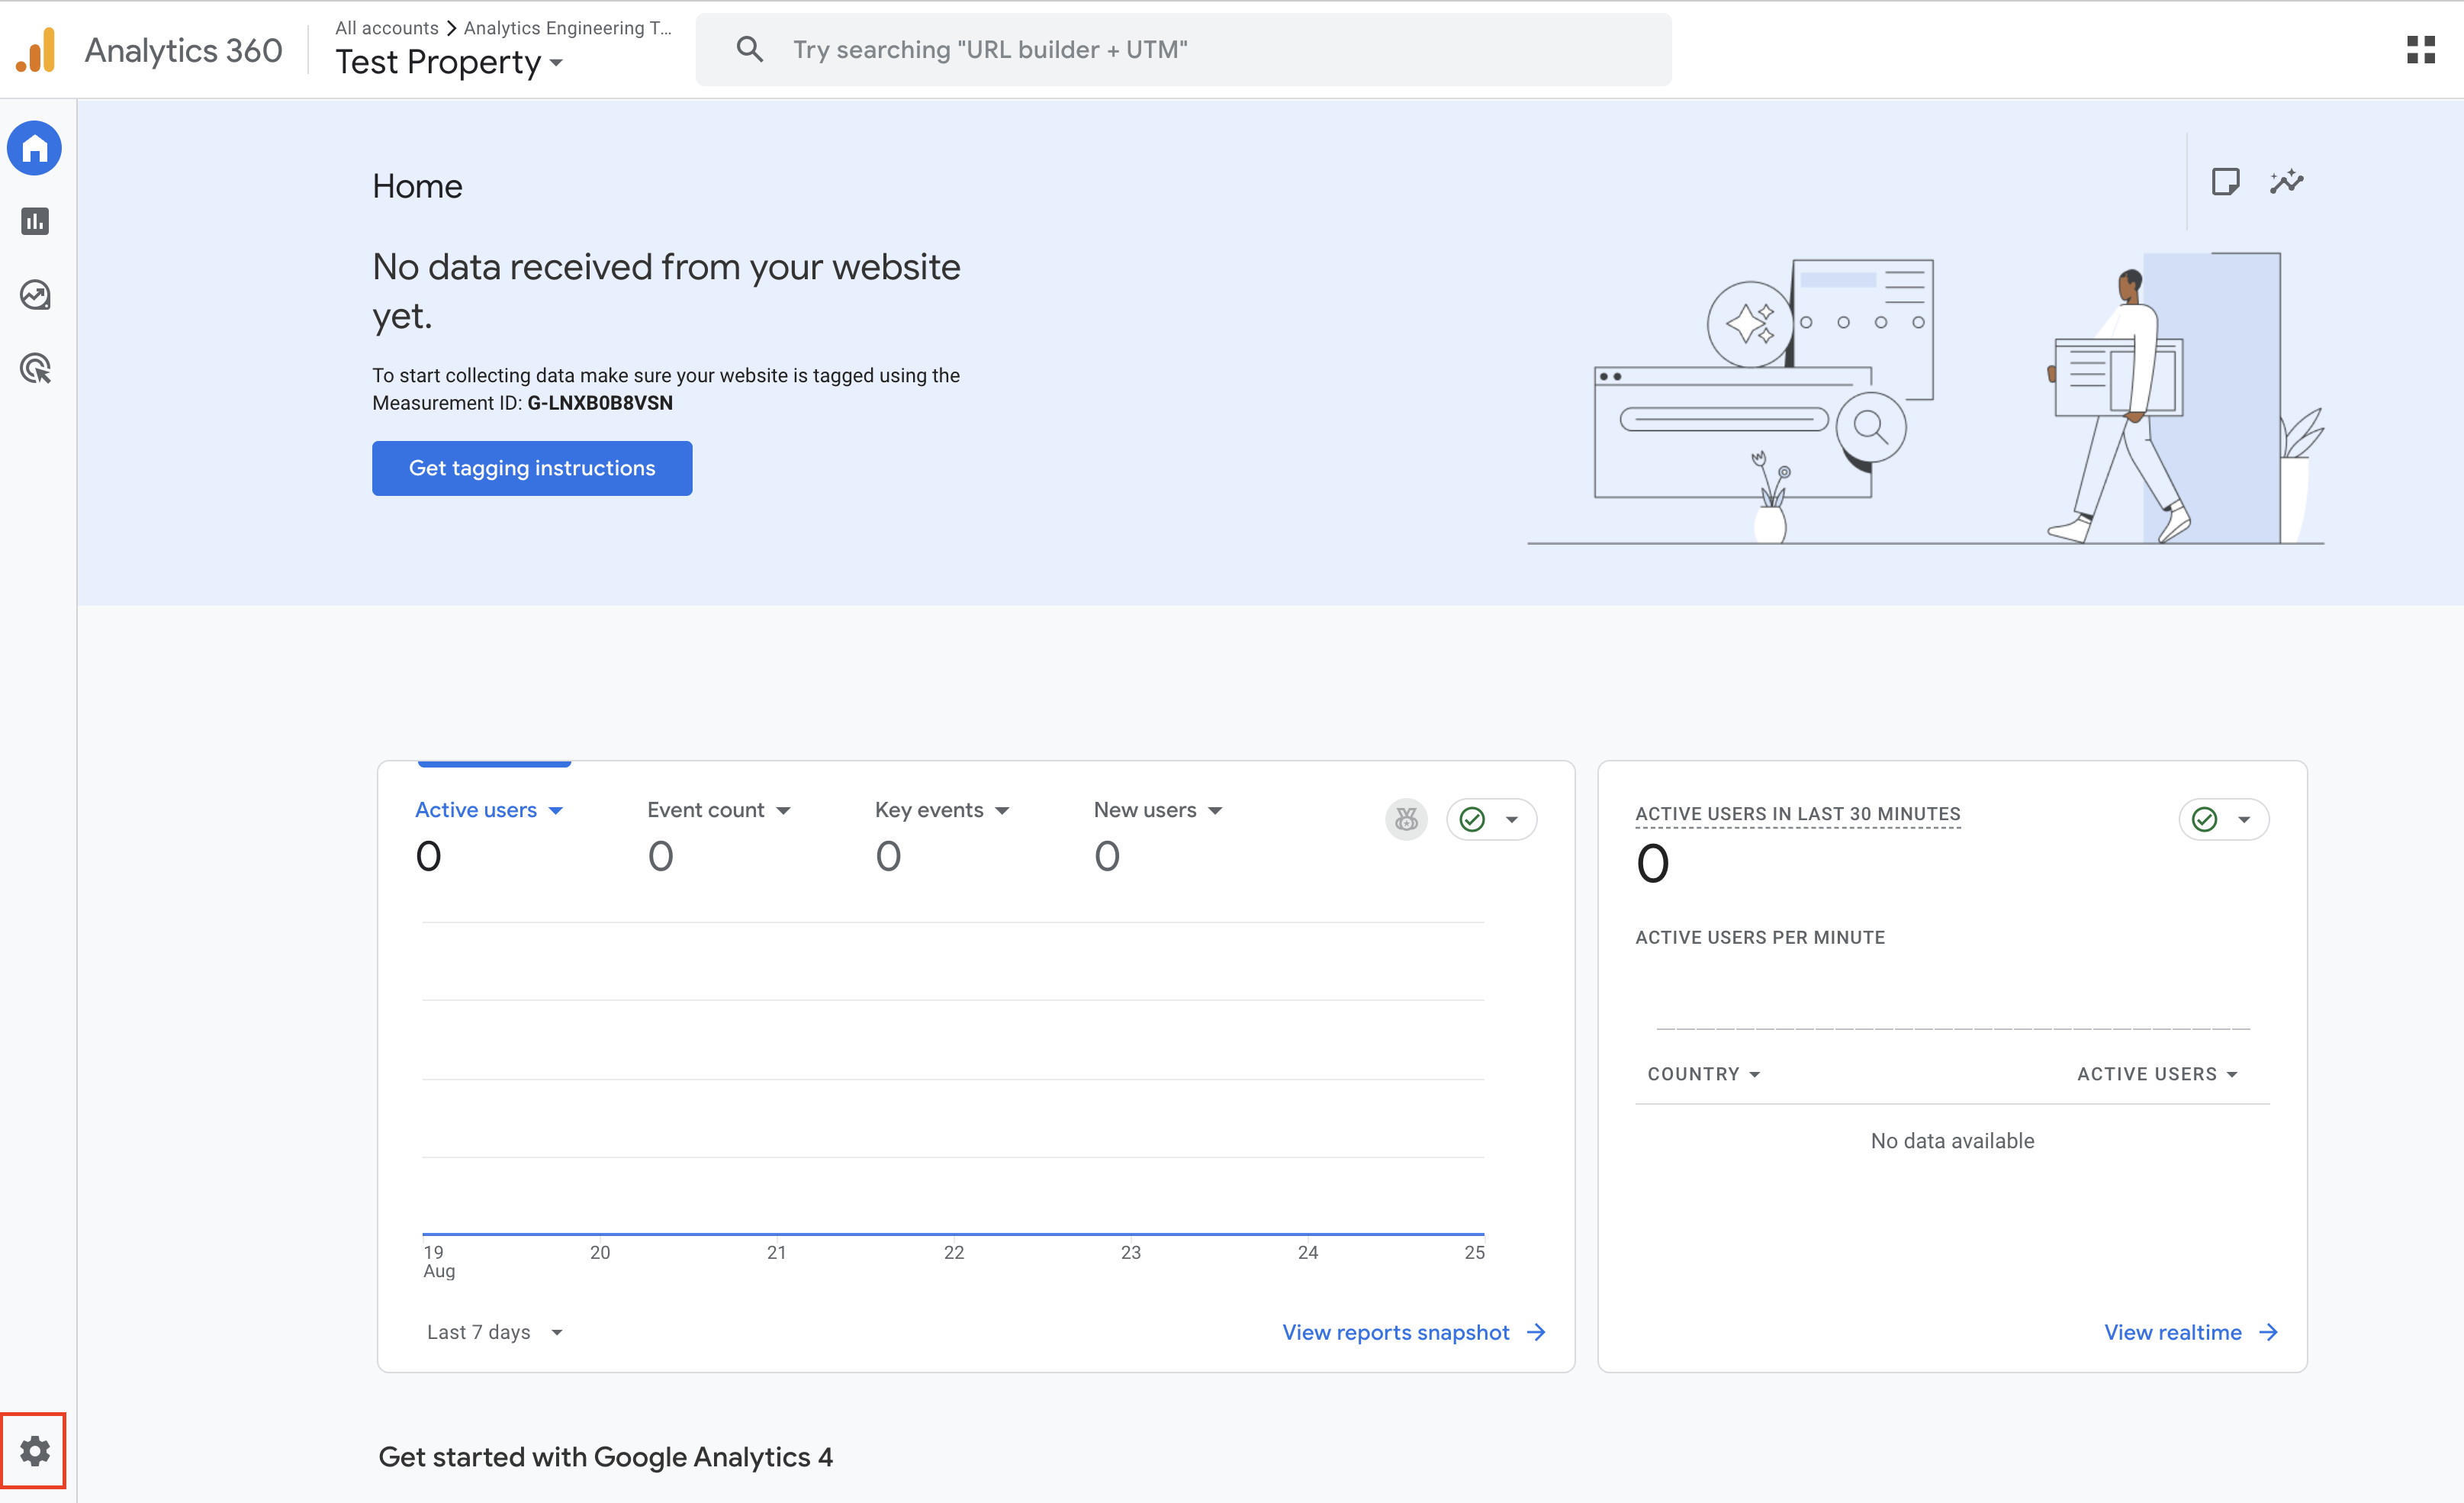Open the annotations note icon
Viewport: 2464px width, 1503px height.
click(x=2225, y=182)
